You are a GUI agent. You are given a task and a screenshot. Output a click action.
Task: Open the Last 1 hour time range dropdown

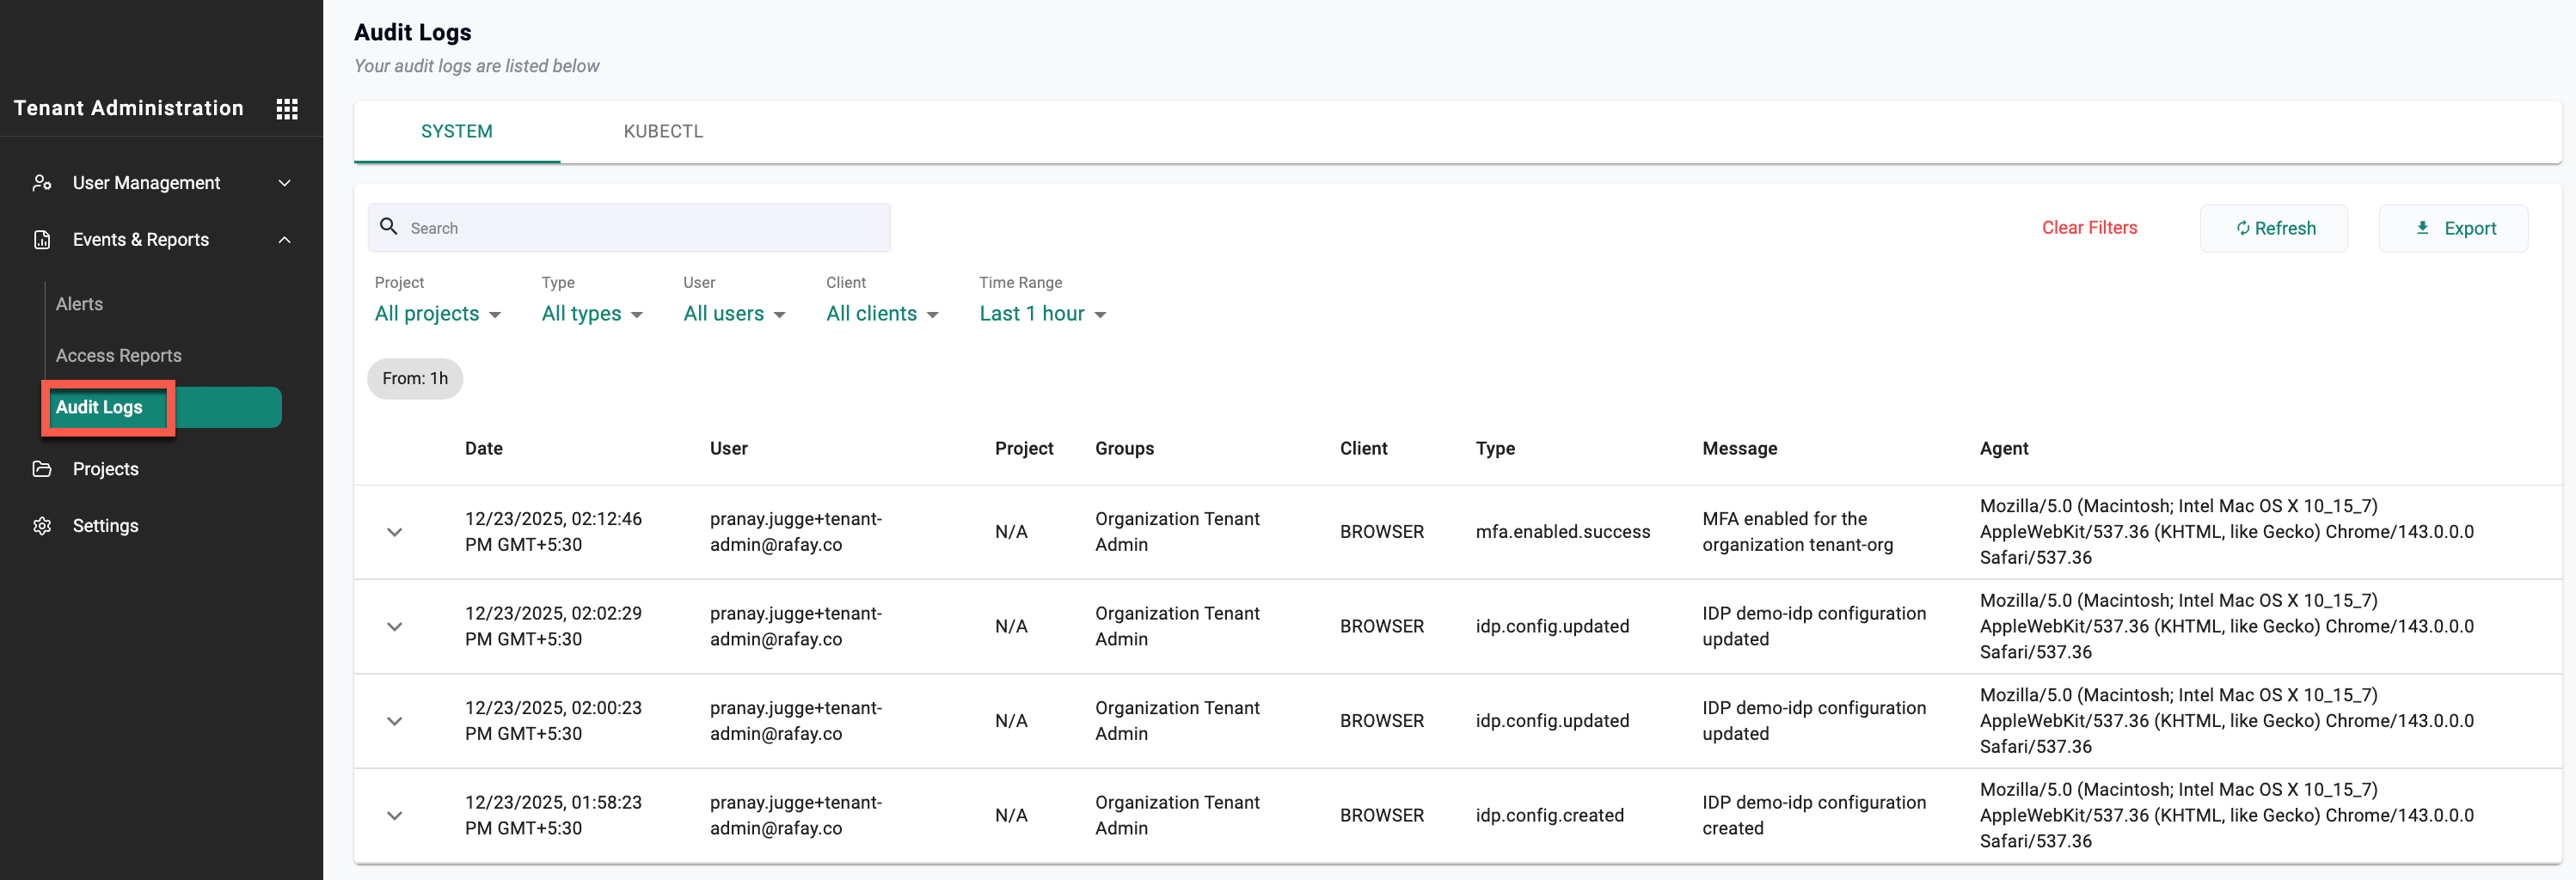click(x=1042, y=314)
